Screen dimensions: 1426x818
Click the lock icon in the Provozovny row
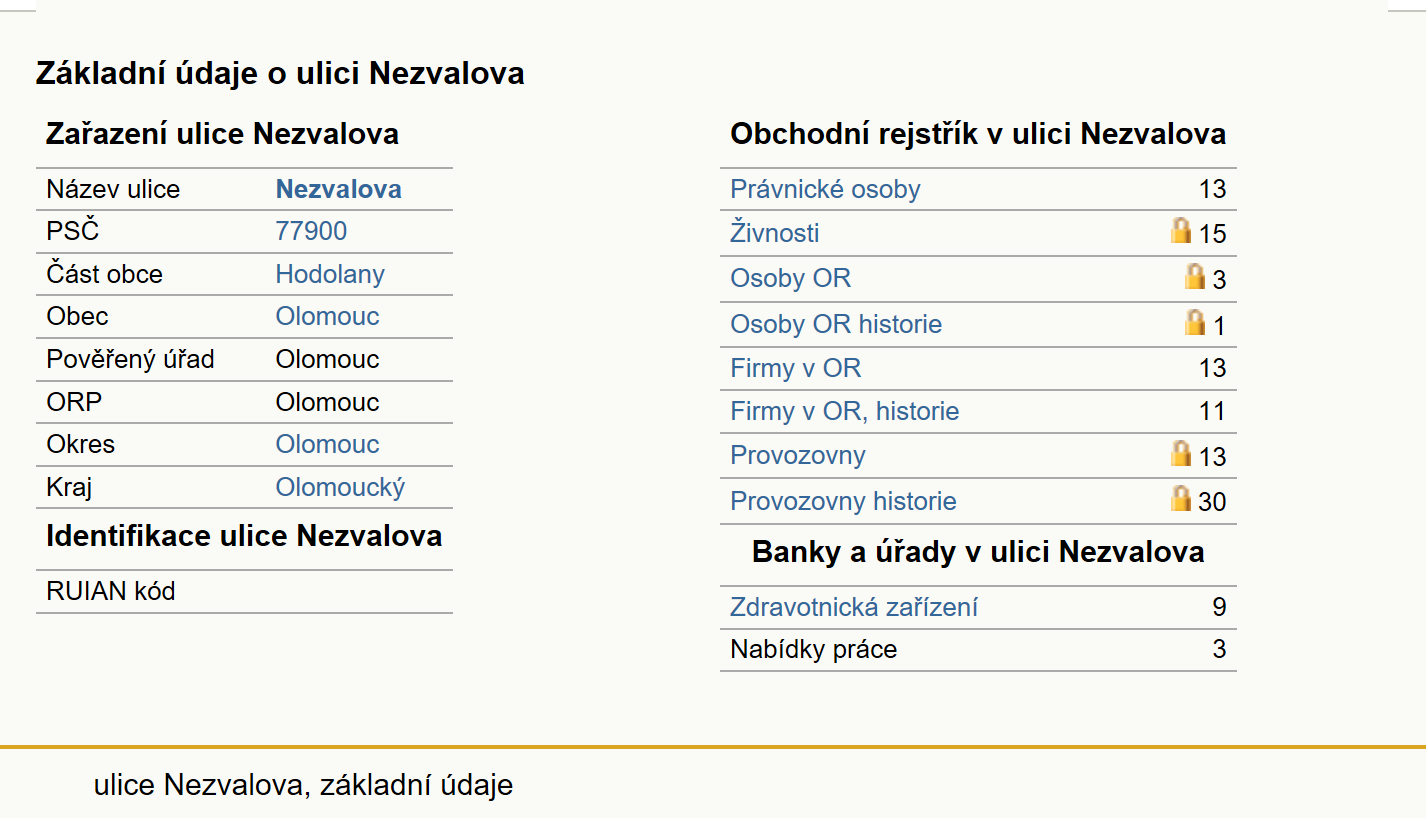[1181, 454]
